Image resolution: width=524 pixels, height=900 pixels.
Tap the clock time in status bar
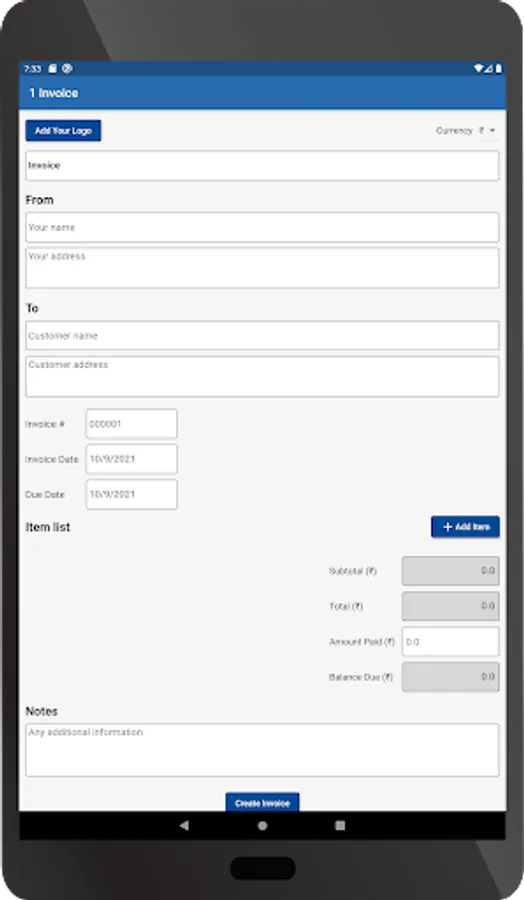(x=32, y=69)
